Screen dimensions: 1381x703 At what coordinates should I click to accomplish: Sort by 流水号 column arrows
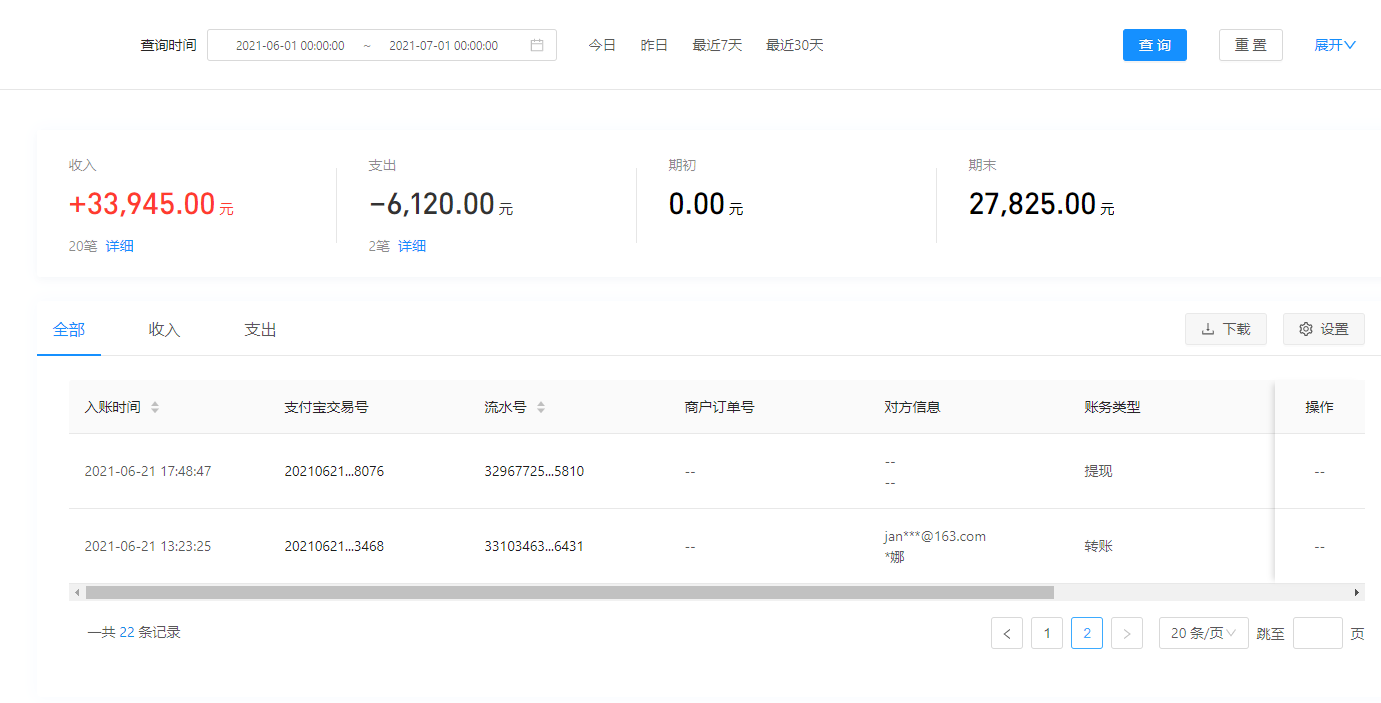[x=541, y=407]
